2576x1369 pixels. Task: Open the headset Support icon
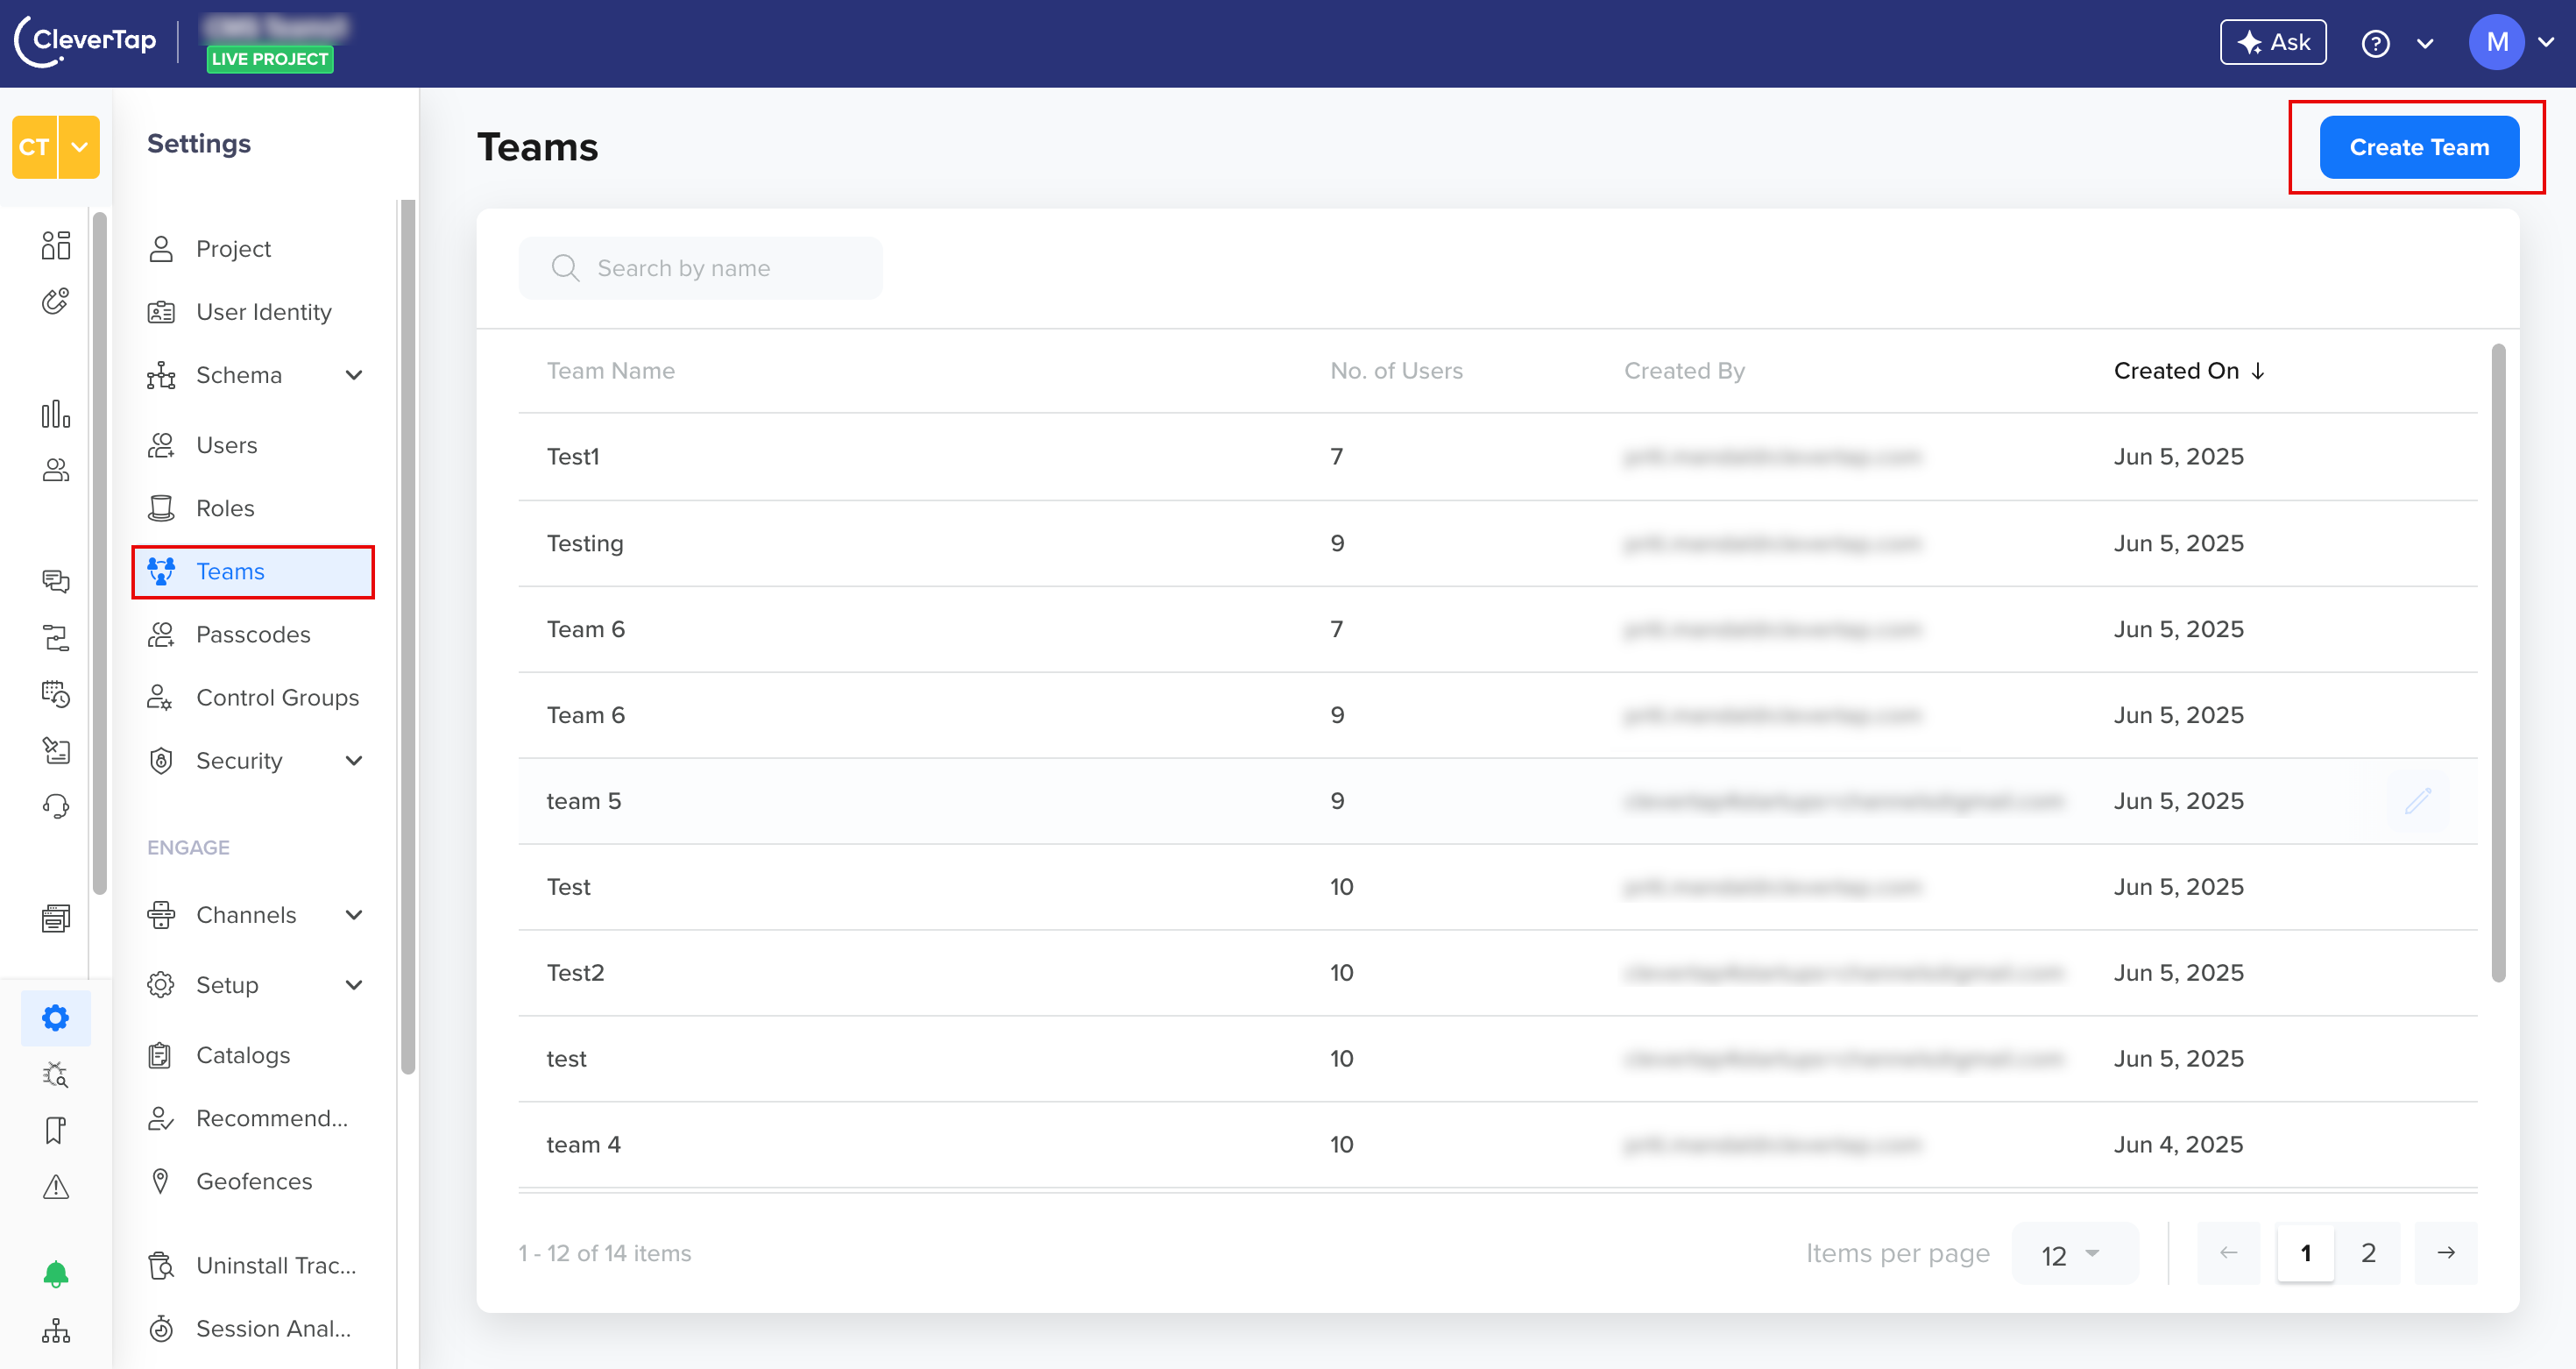click(x=56, y=806)
